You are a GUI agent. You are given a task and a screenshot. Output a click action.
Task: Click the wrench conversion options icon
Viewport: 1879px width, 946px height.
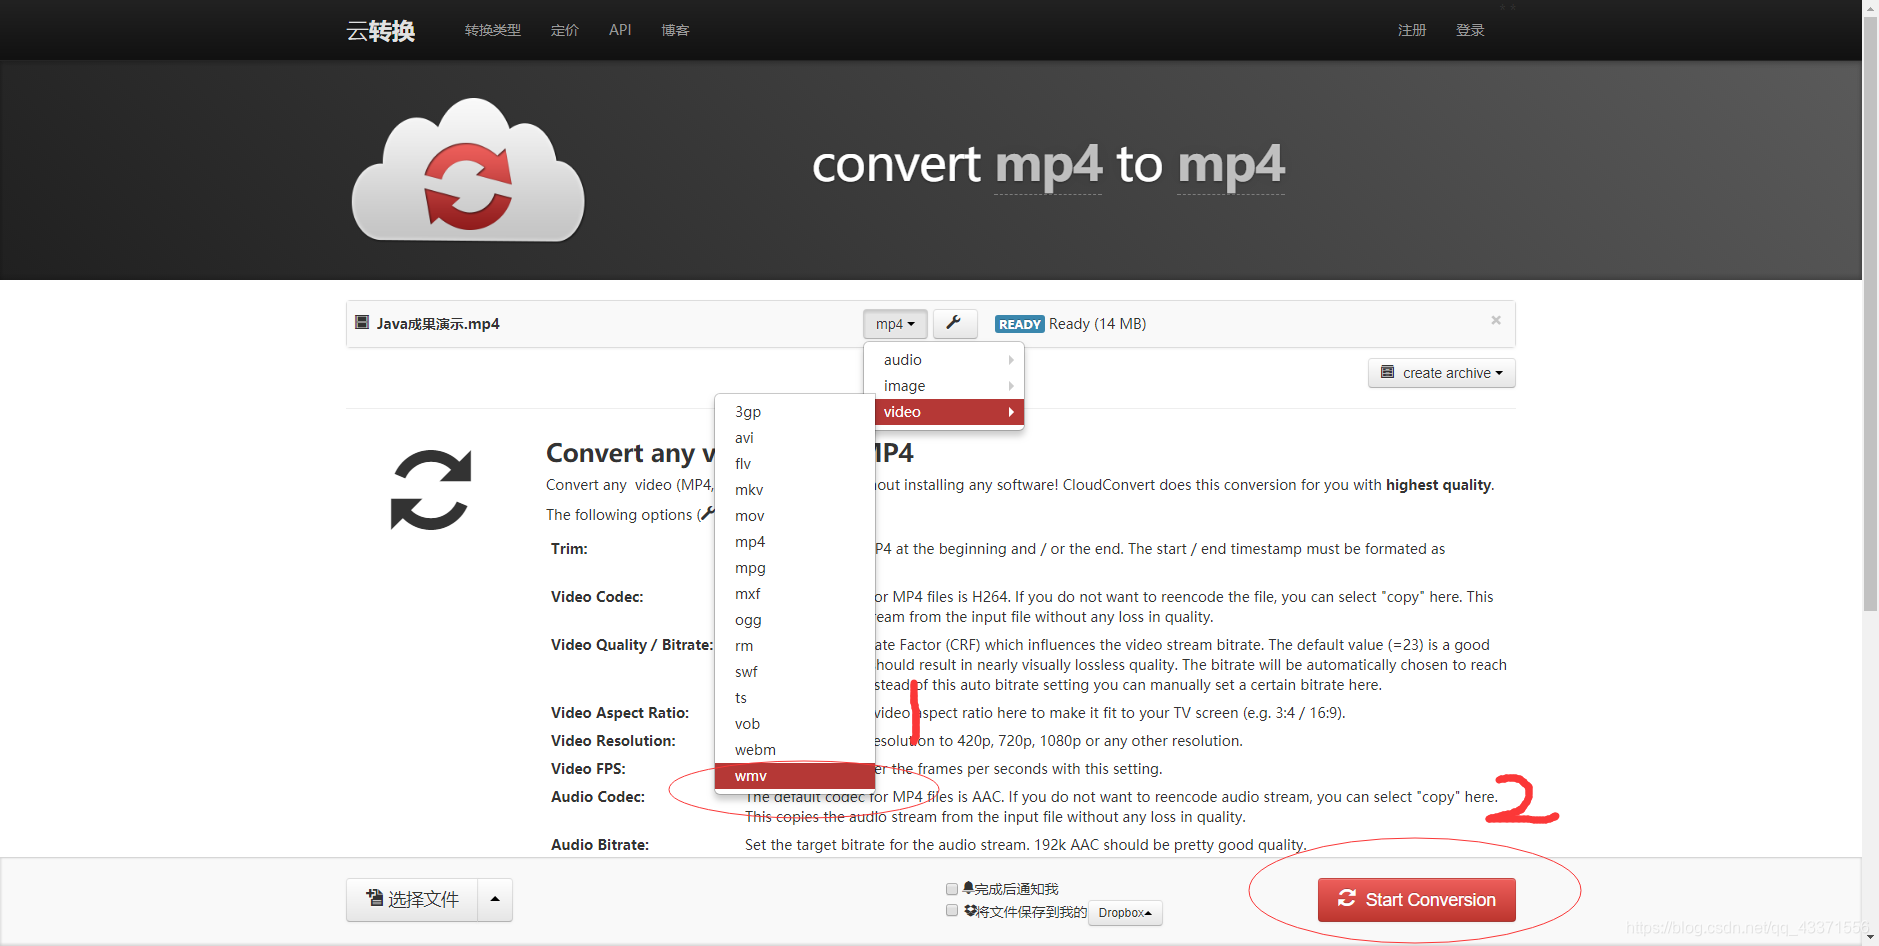click(x=955, y=323)
